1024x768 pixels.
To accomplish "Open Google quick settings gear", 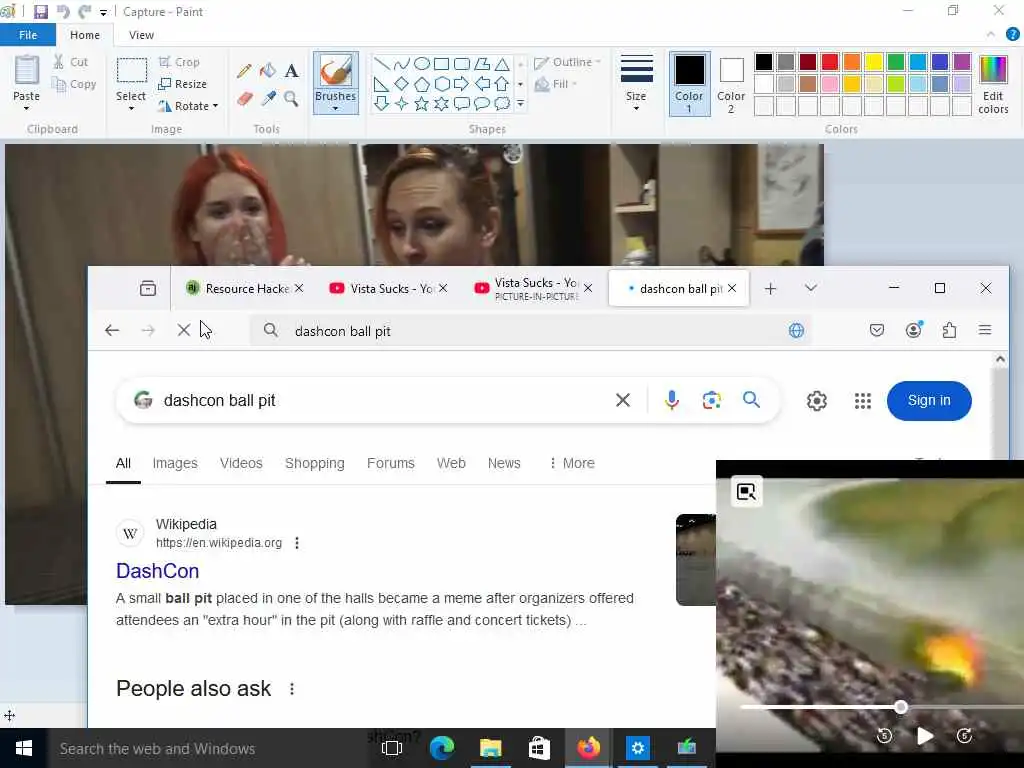I will pyautogui.click(x=816, y=400).
